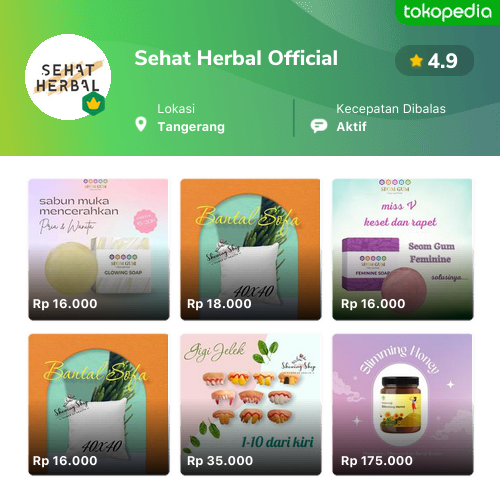Select the Tangerang location text
Screen dimensions: 500x500
click(x=191, y=127)
